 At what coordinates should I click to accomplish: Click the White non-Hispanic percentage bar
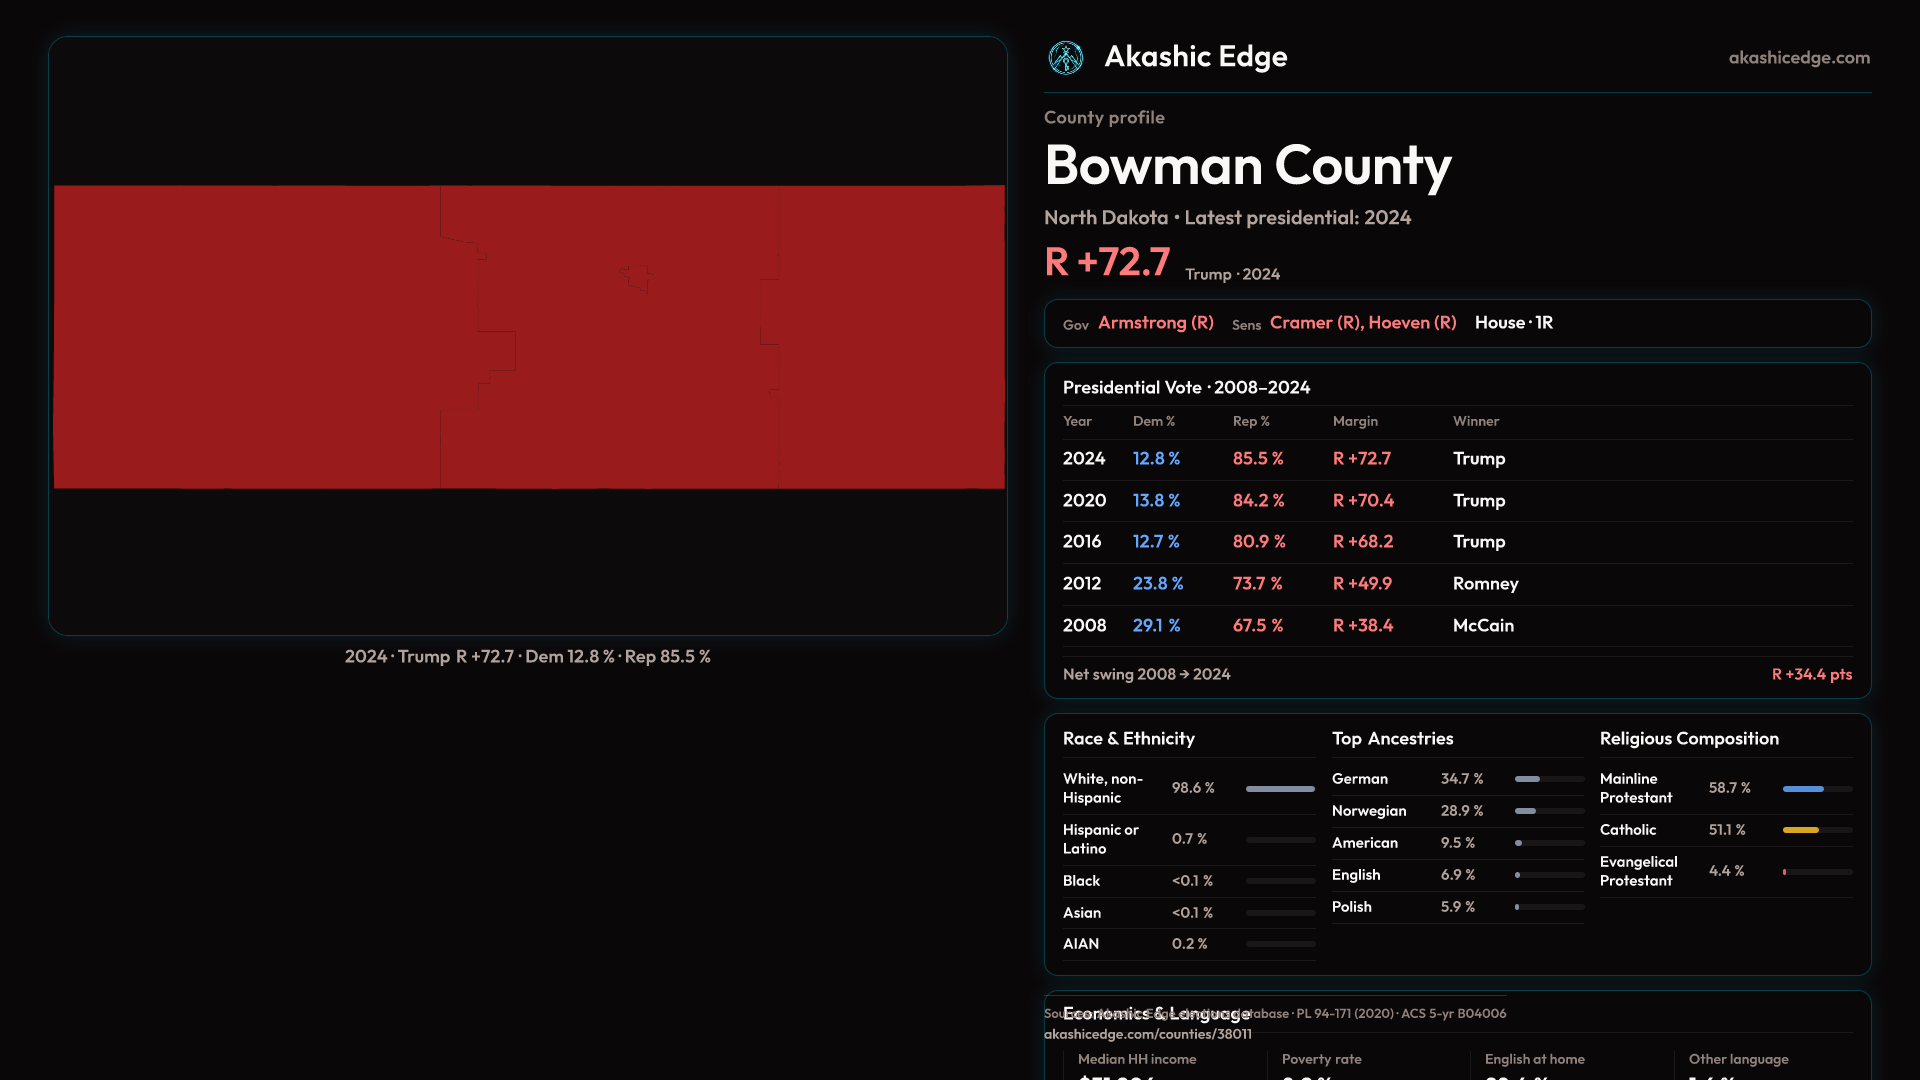pos(1279,789)
